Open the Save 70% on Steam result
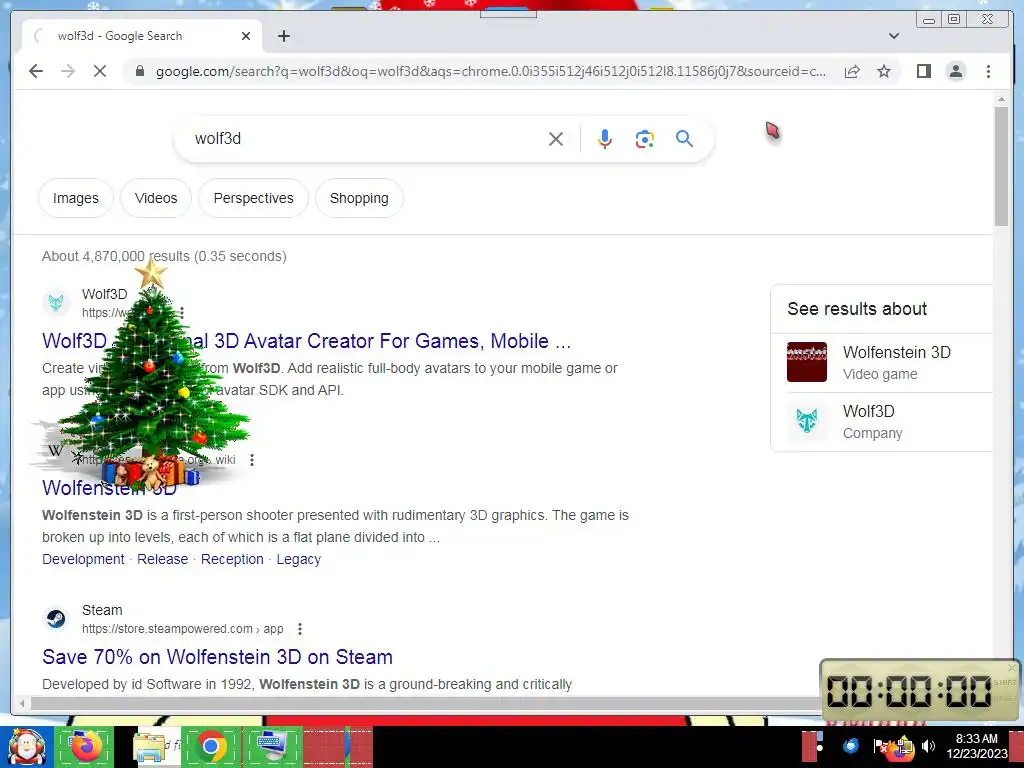 217,657
